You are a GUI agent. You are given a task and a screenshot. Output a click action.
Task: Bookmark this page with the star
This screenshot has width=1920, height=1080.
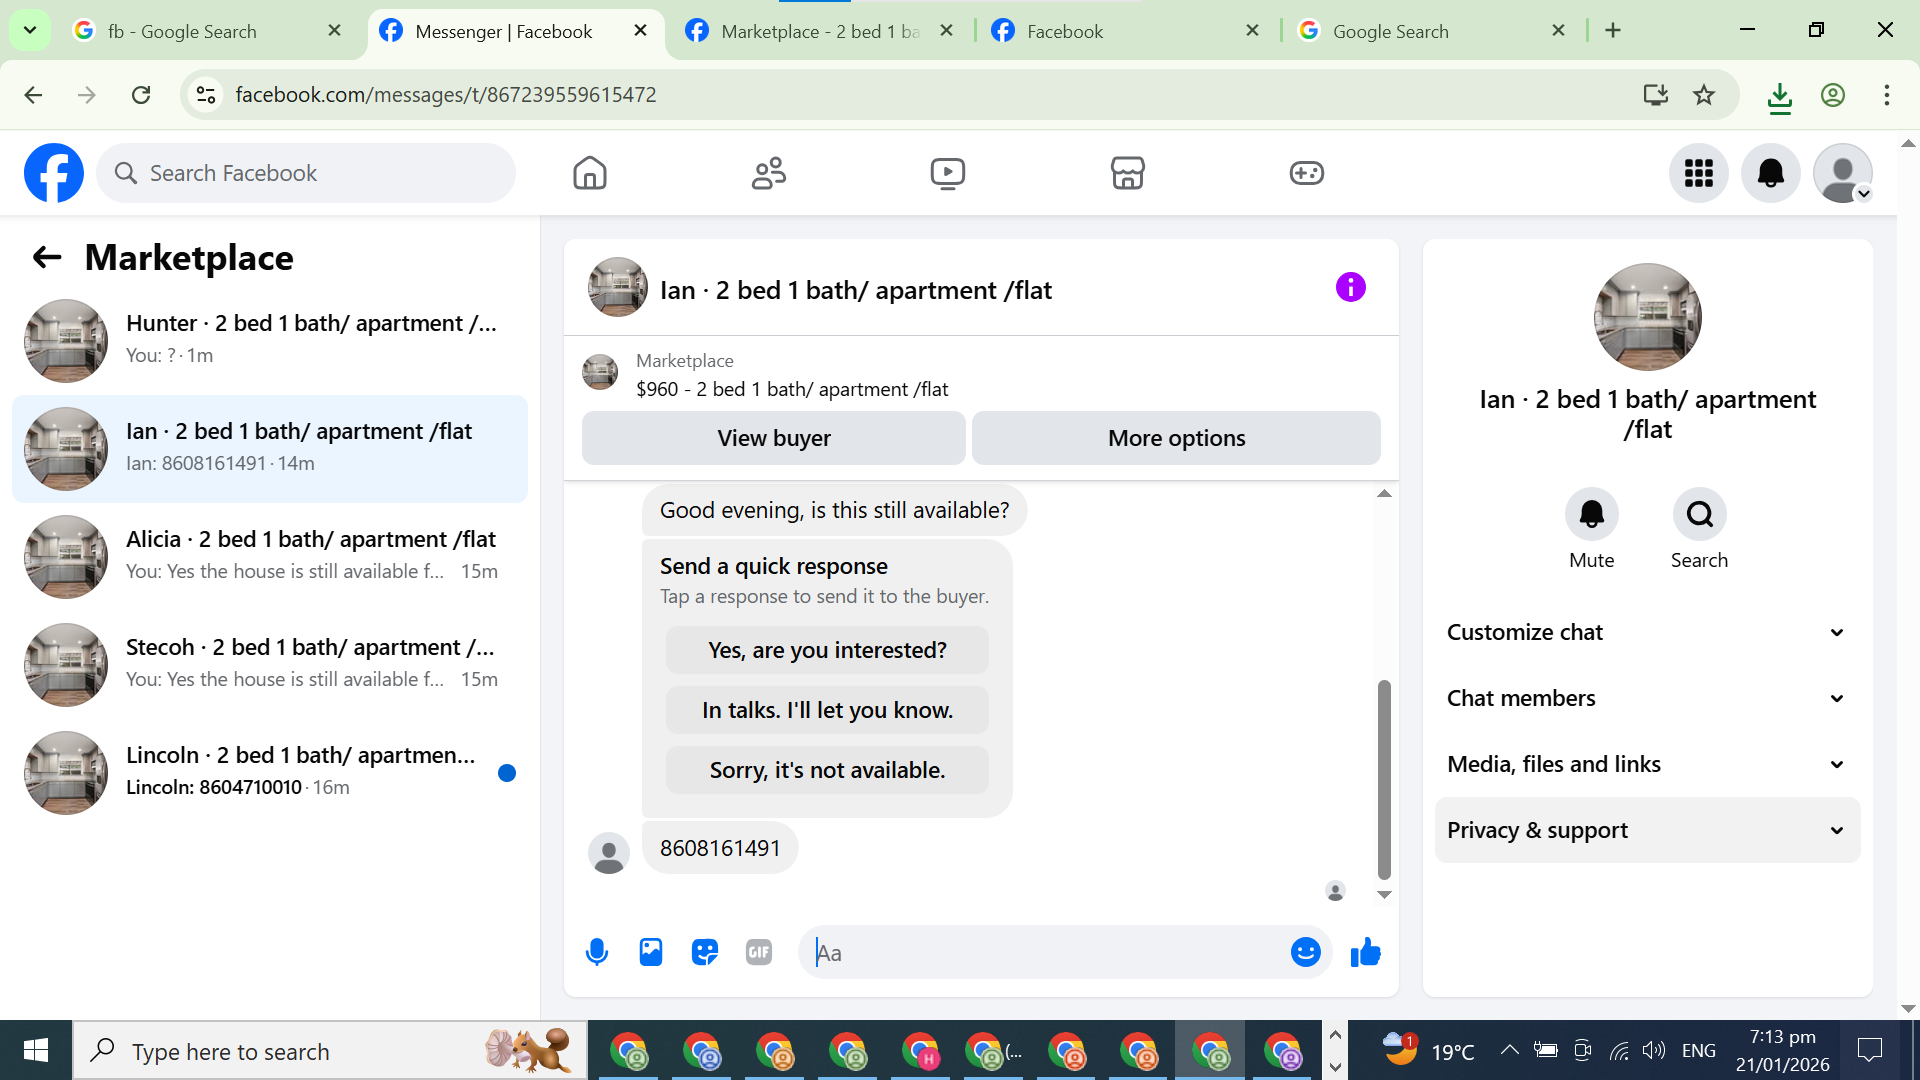(x=1704, y=95)
